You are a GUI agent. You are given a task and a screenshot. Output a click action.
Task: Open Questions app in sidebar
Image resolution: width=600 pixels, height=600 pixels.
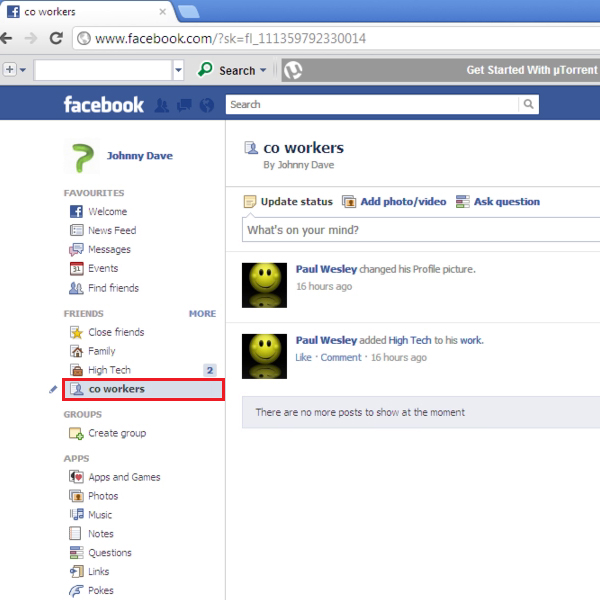coord(110,553)
